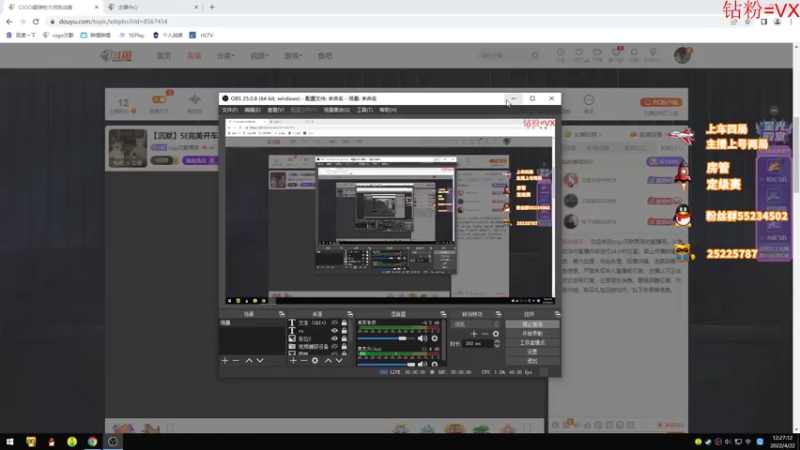Move the selected source down
Image resolution: width=800 pixels, height=450 pixels.
339,361
